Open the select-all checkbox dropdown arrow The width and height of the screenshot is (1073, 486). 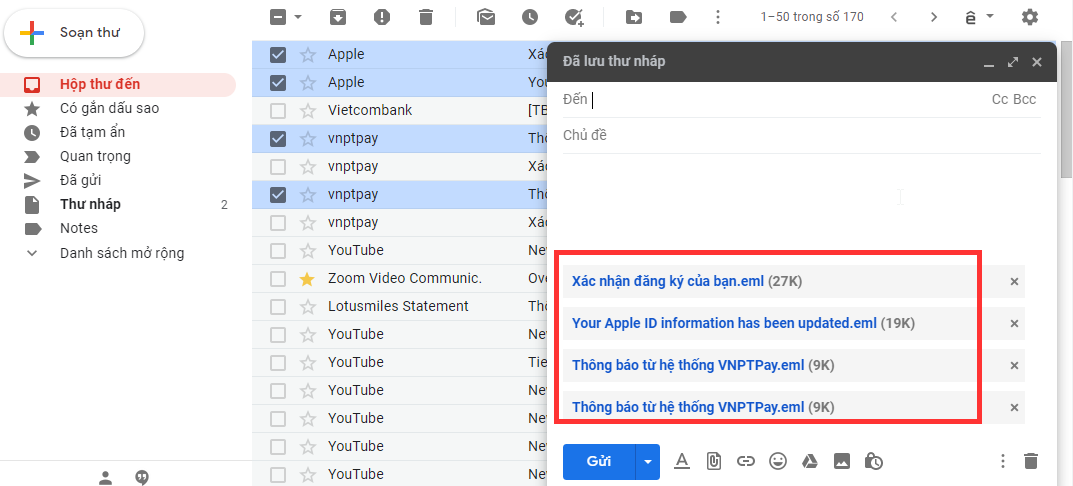pyautogui.click(x=298, y=17)
